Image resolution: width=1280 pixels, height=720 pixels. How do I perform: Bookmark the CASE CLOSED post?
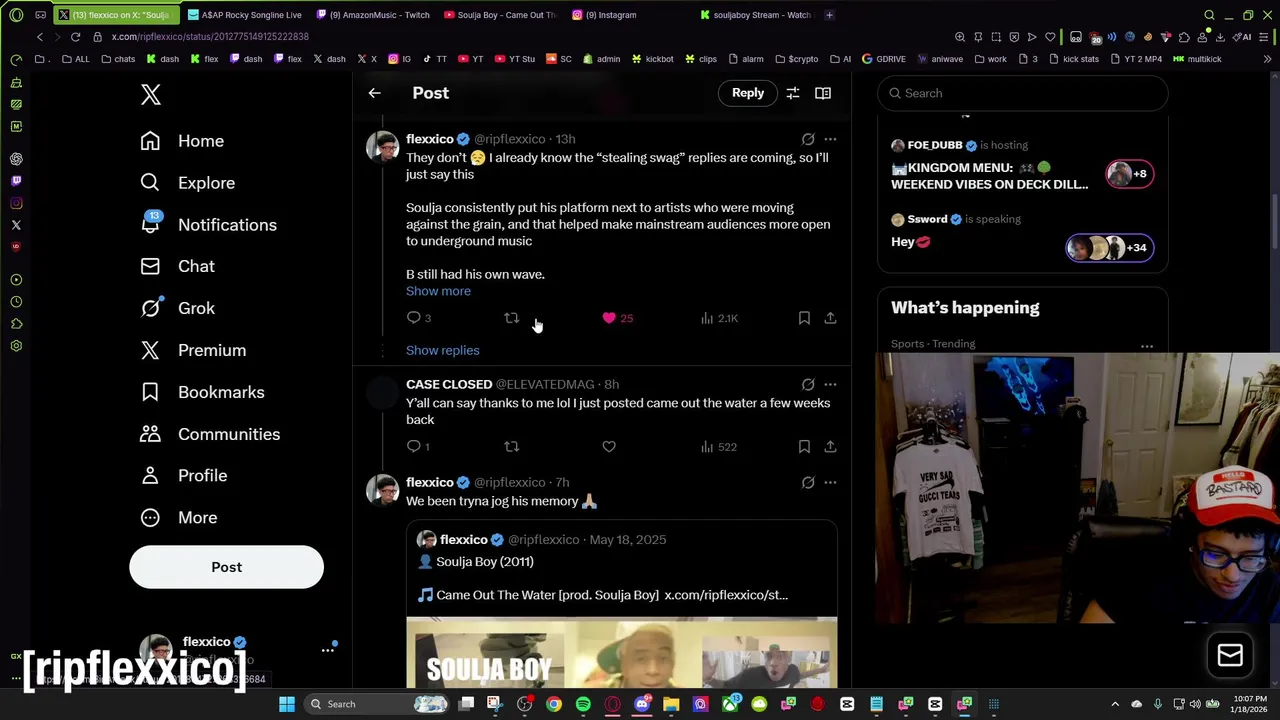[804, 447]
